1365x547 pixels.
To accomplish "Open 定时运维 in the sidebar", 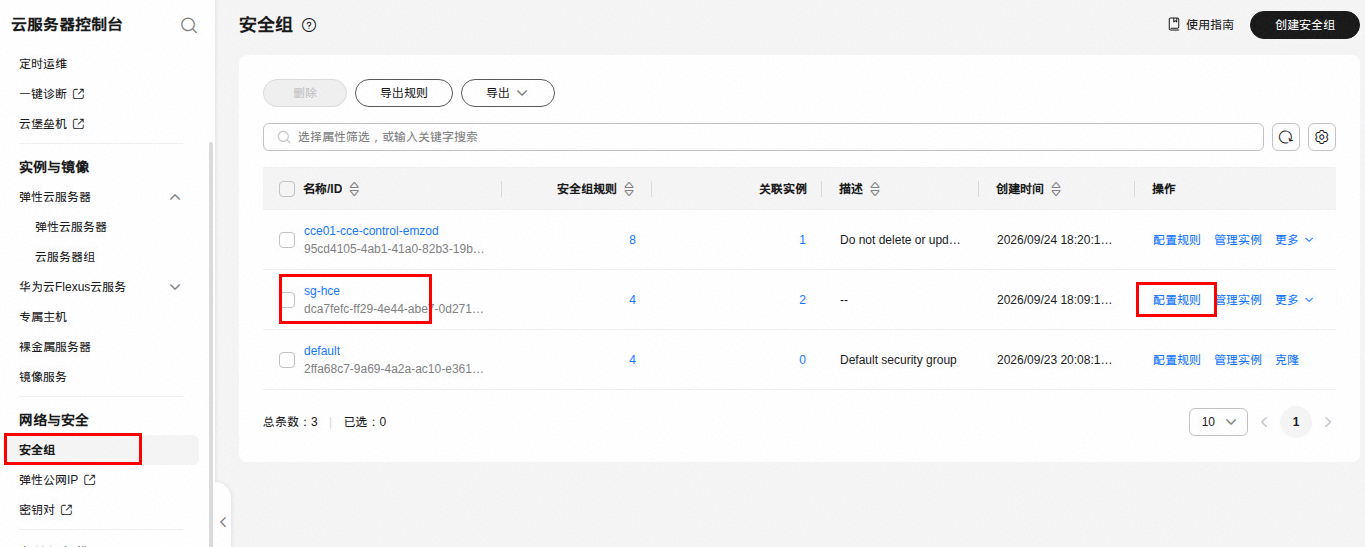I will click(x=43, y=64).
